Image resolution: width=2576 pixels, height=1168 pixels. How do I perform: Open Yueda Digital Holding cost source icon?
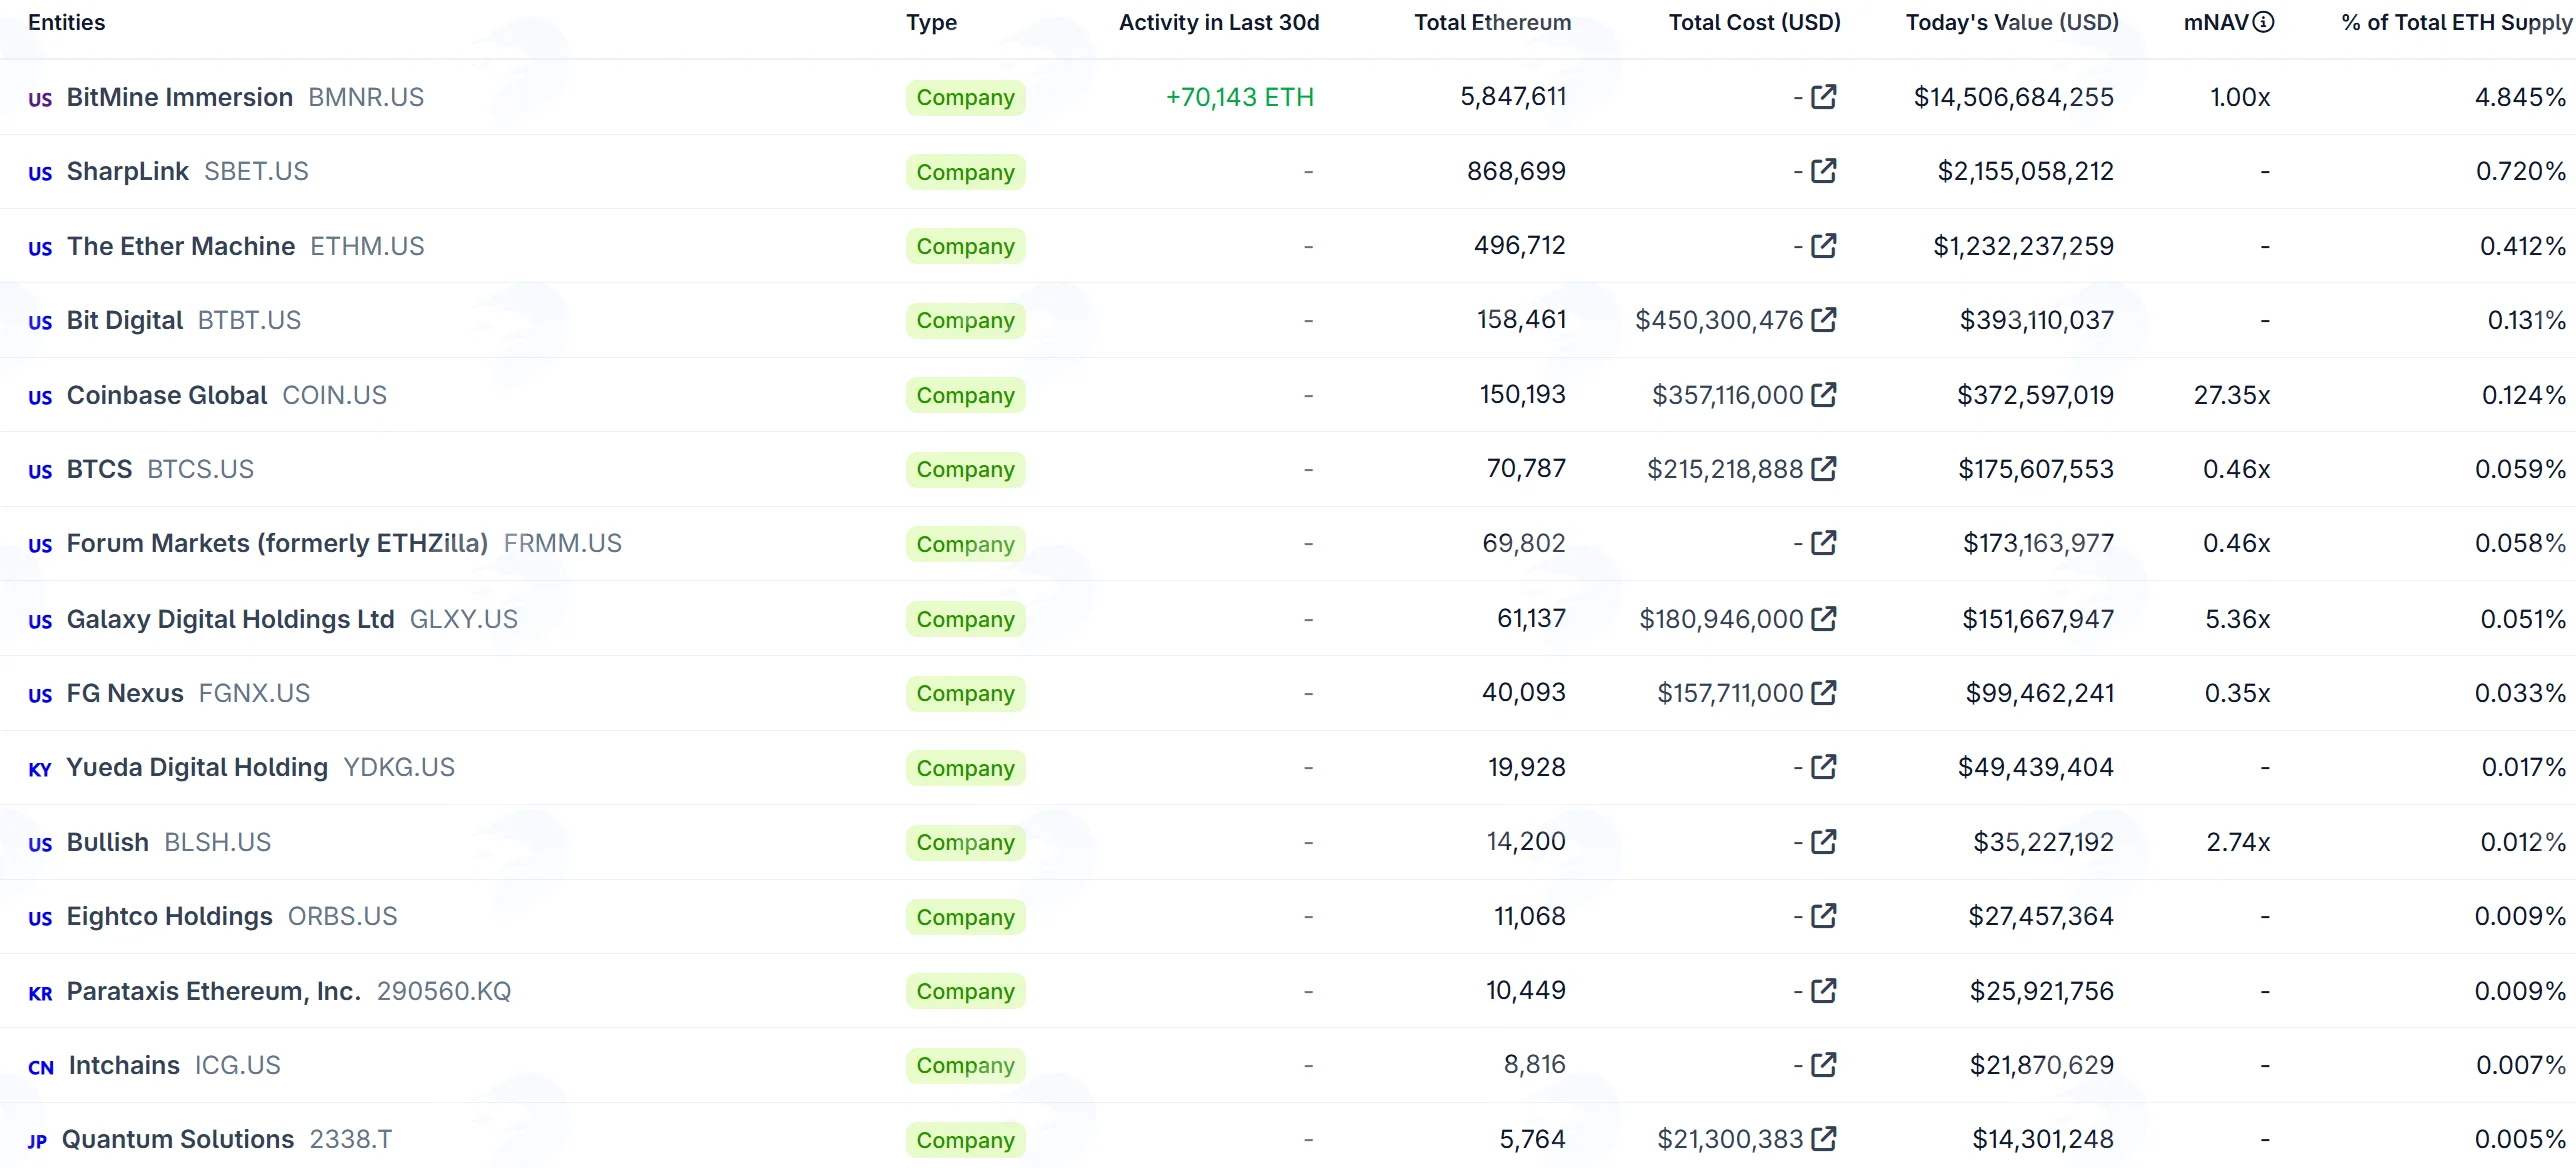(x=1824, y=766)
